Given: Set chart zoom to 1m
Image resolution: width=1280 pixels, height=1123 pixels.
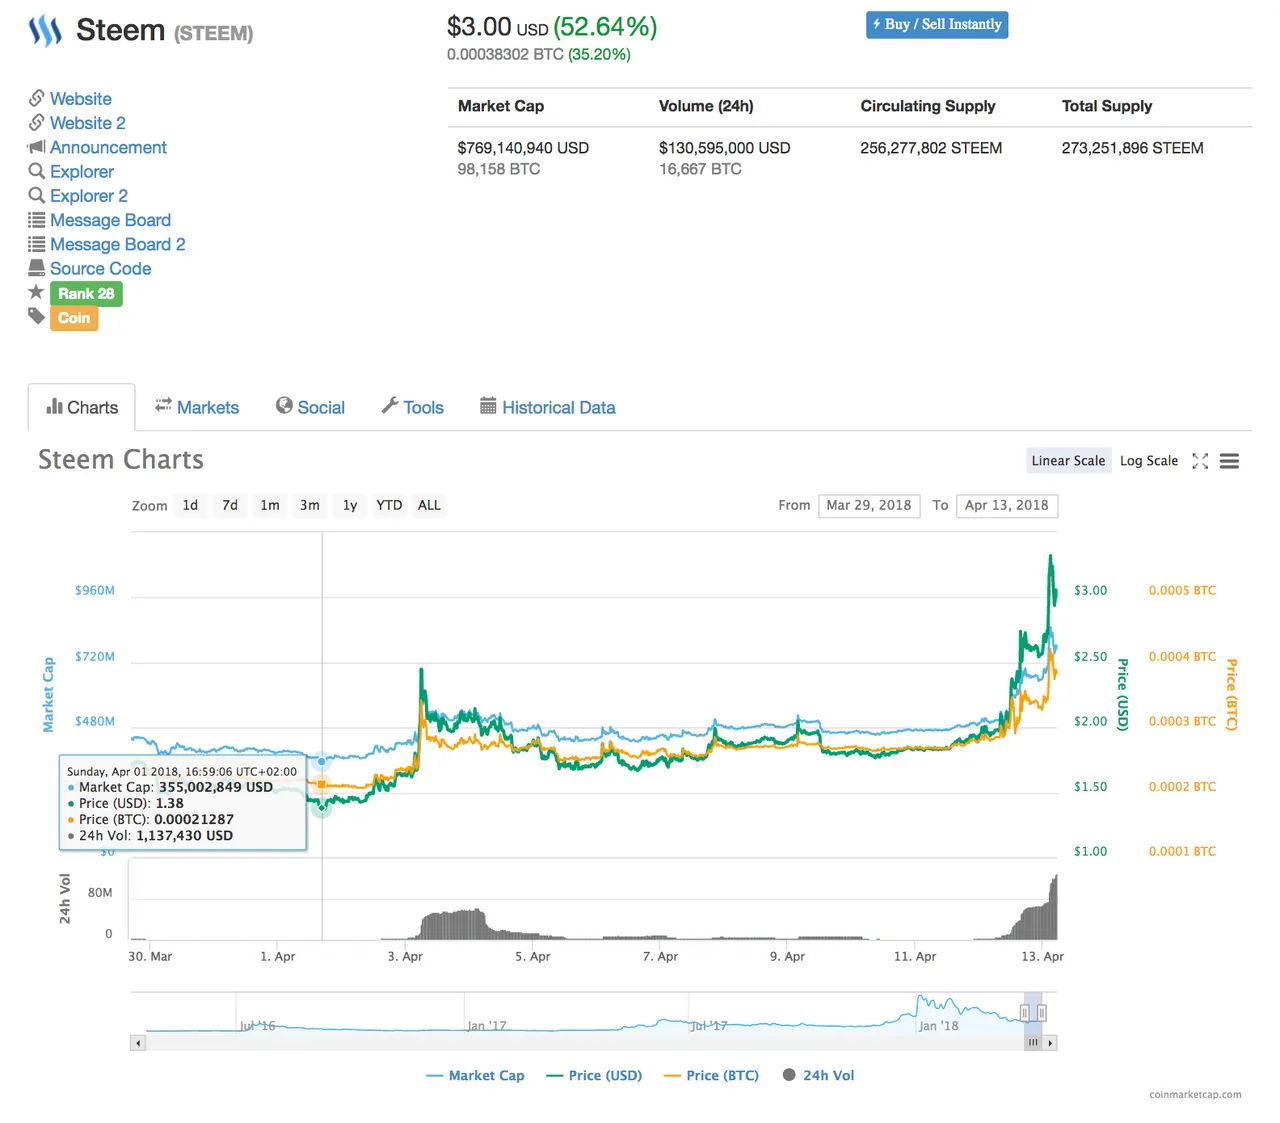Looking at the screenshot, I should pos(270,506).
